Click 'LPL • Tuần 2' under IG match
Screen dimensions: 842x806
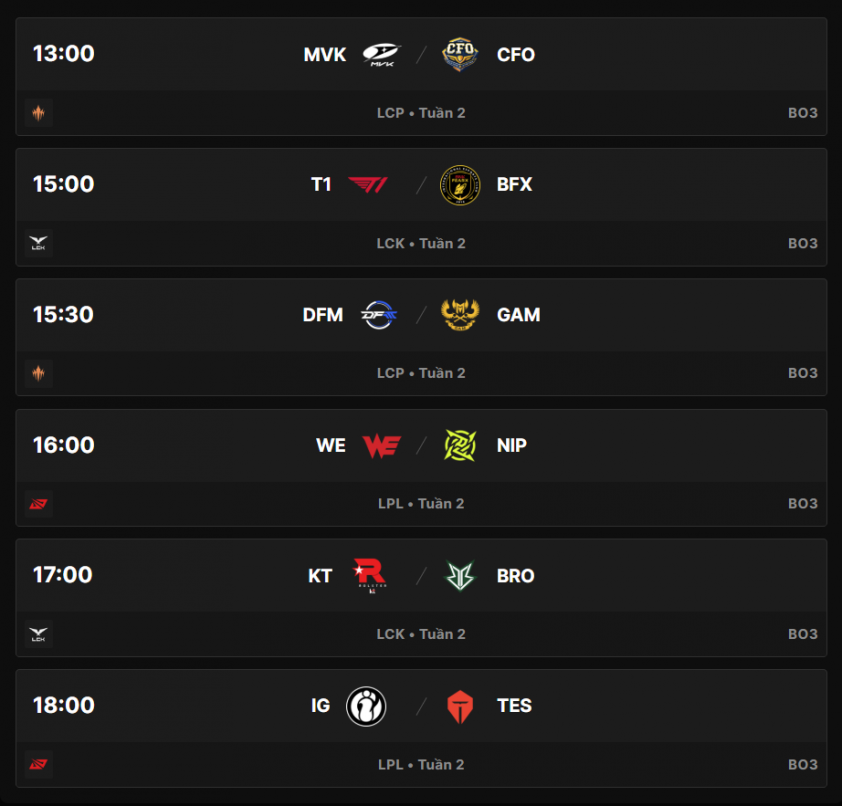421,765
